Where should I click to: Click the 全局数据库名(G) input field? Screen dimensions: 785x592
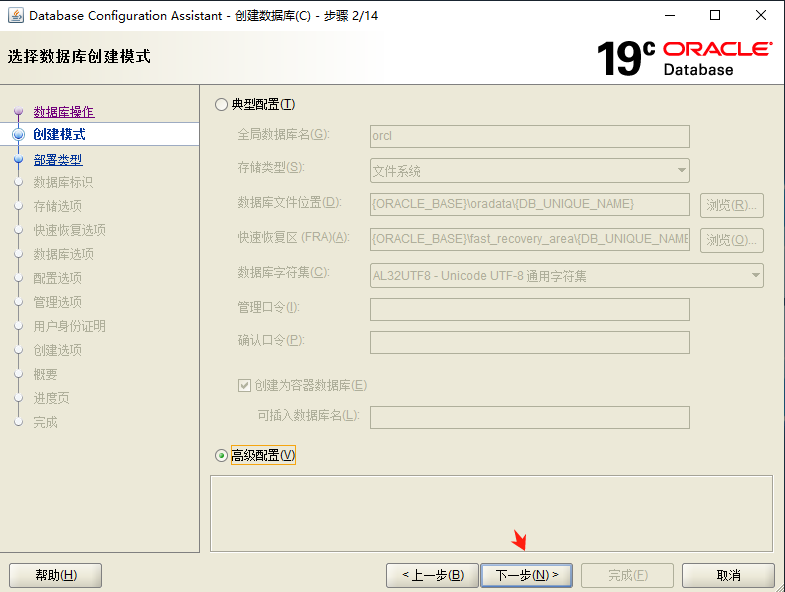530,136
